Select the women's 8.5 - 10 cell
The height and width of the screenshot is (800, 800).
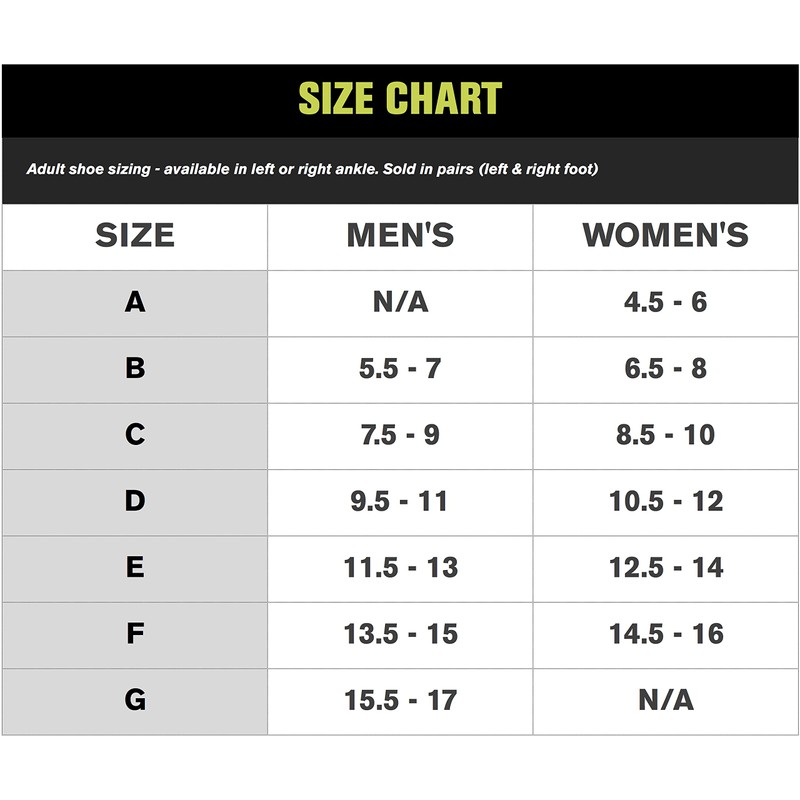[665, 435]
